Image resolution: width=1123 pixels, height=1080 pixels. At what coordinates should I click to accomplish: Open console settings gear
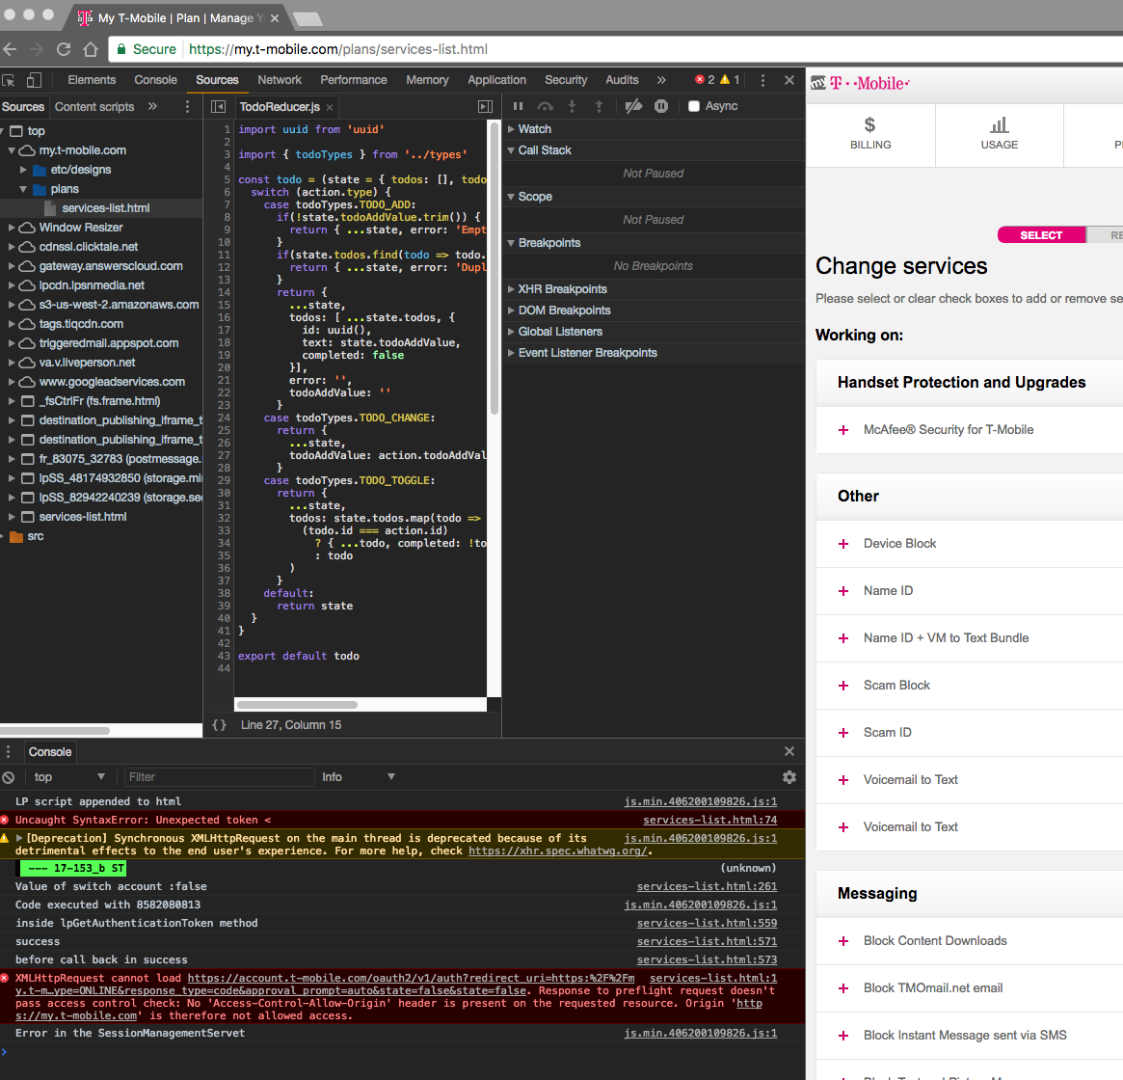tap(789, 777)
